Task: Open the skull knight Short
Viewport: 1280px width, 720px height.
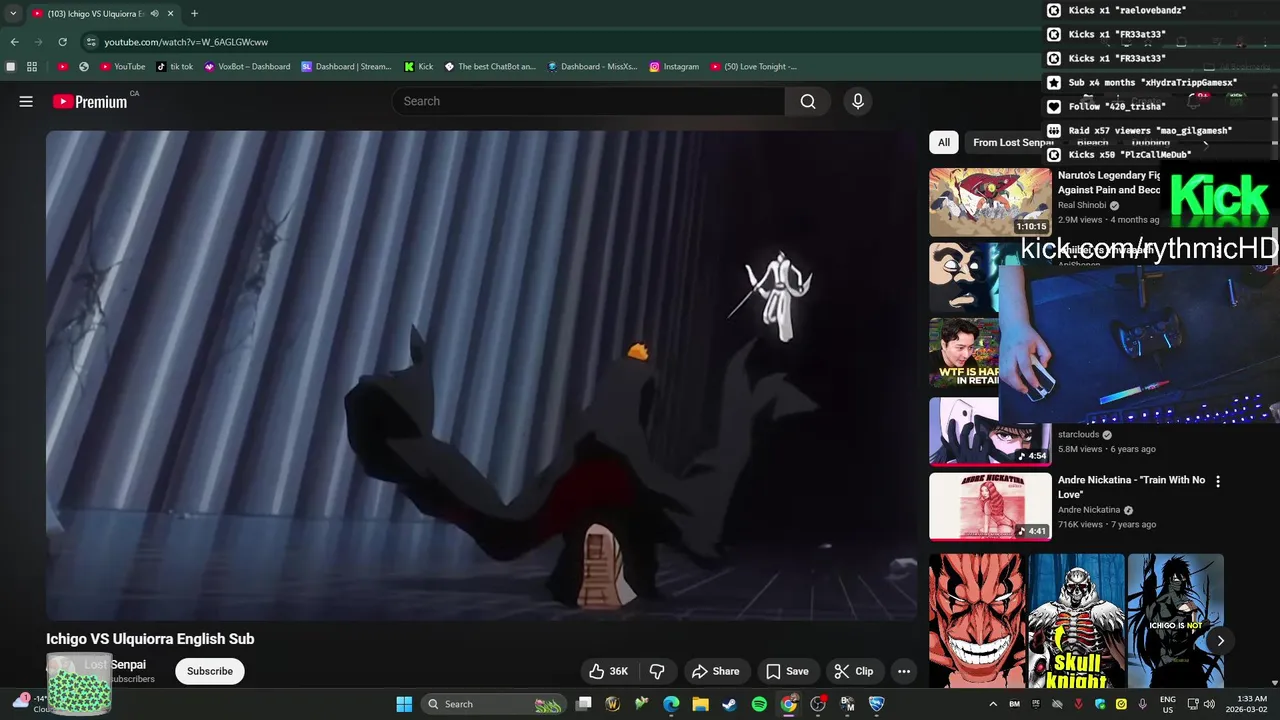Action: [x=1076, y=621]
